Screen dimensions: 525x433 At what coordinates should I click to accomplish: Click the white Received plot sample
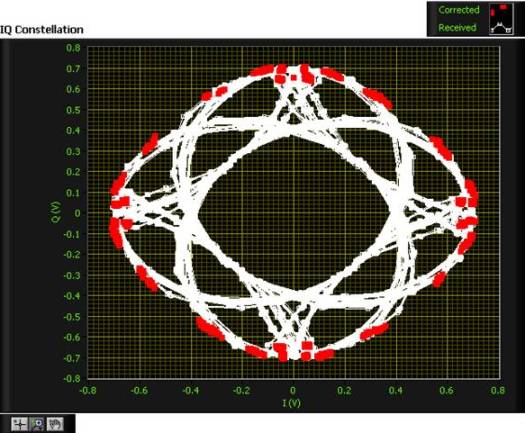(x=501, y=27)
